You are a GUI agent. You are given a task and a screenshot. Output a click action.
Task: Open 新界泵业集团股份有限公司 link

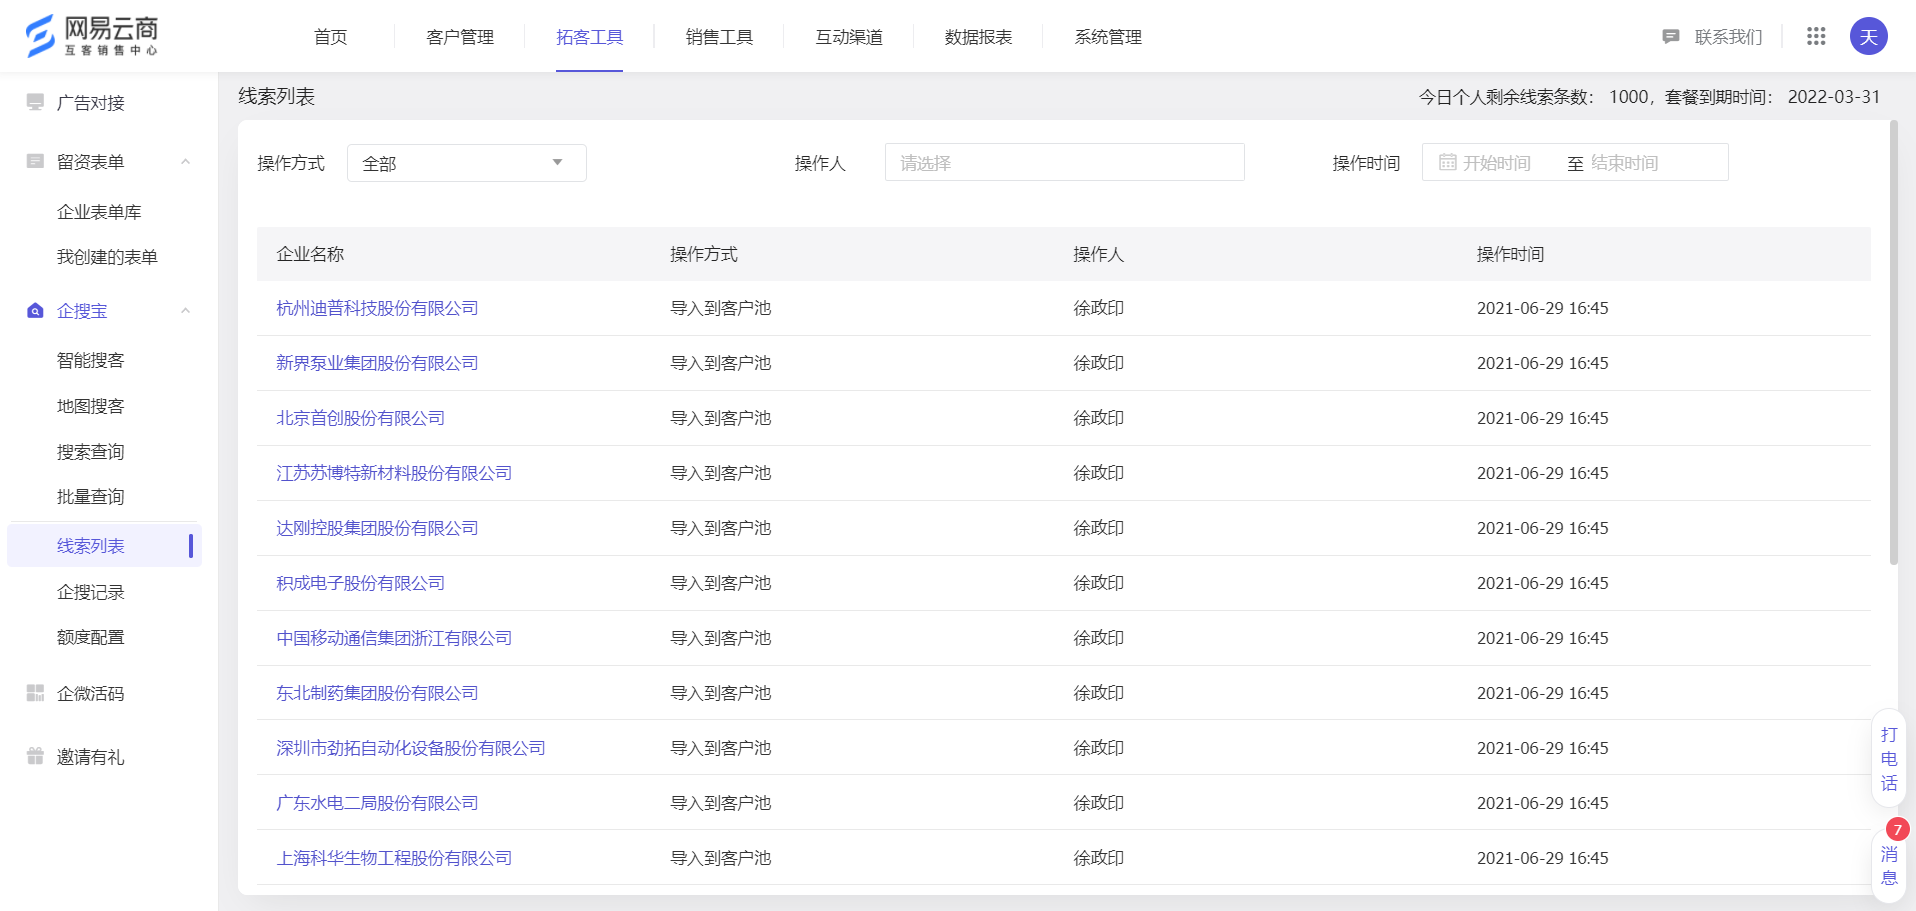(x=377, y=363)
